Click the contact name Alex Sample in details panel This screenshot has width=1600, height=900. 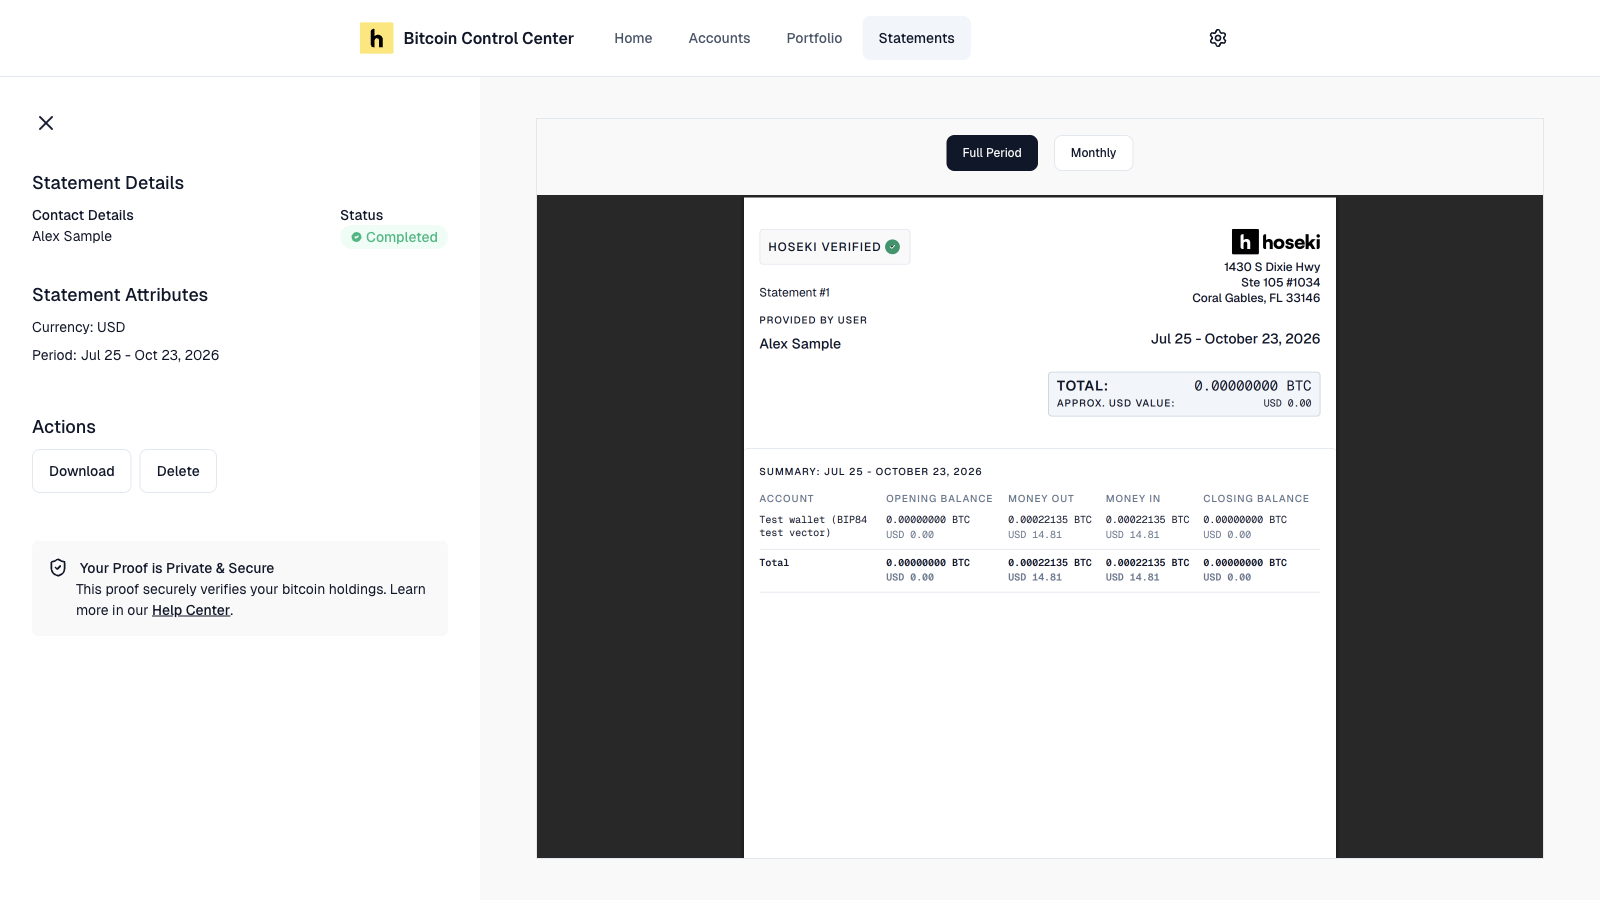click(72, 236)
